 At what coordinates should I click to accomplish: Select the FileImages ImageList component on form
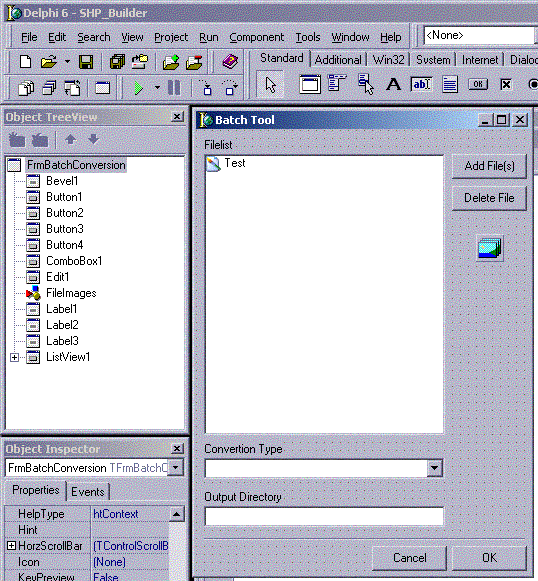[489, 248]
